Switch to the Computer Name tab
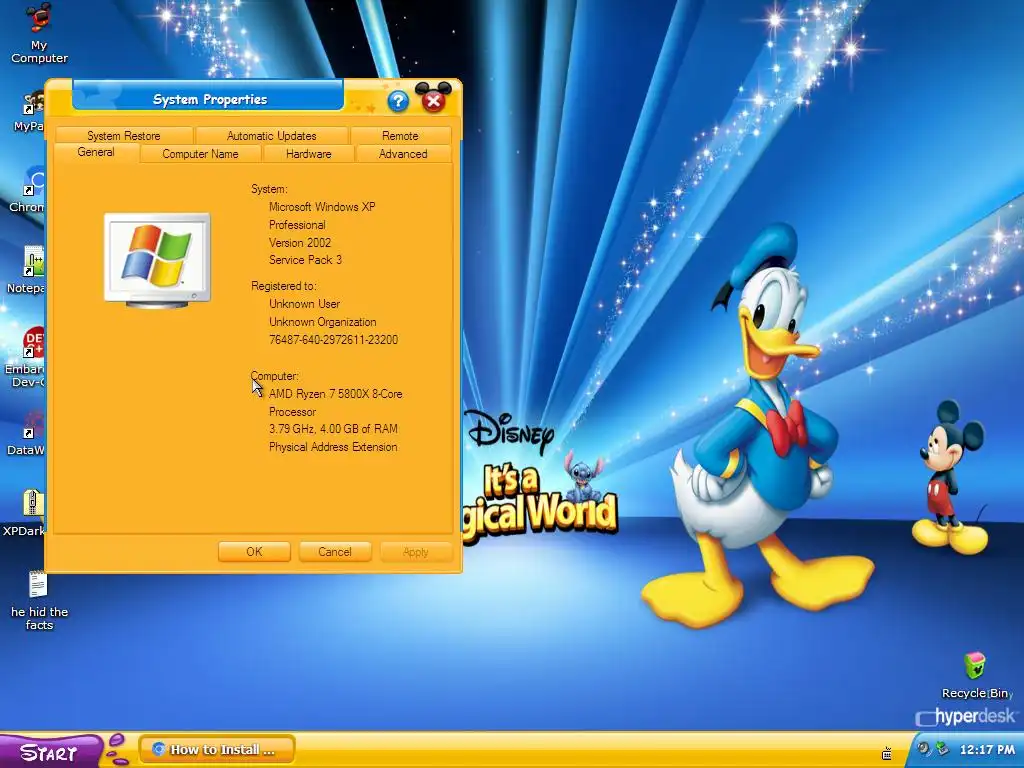Viewport: 1024px width, 768px height. point(200,153)
